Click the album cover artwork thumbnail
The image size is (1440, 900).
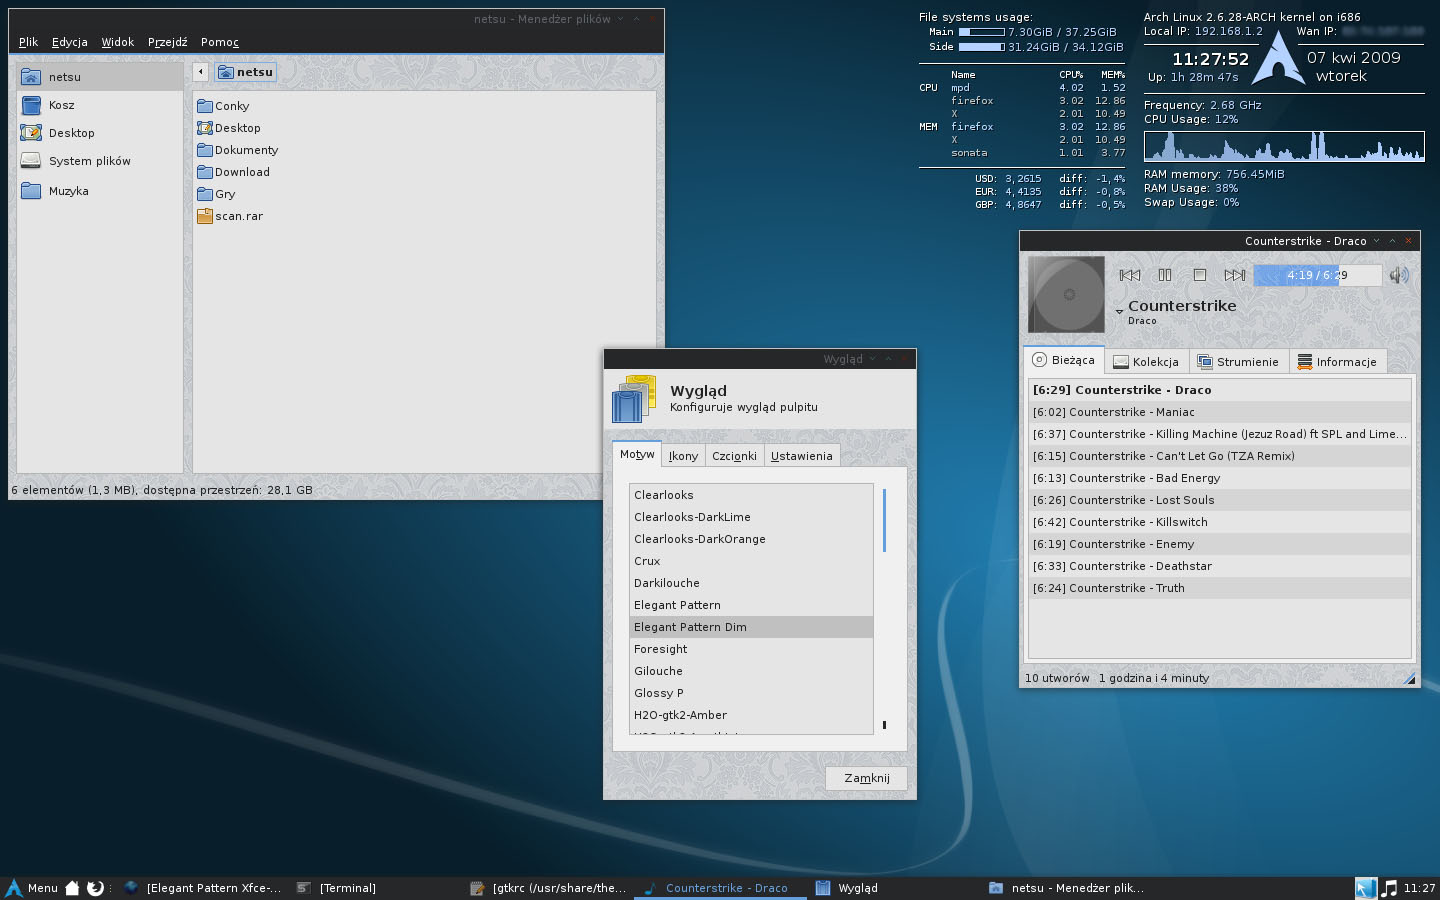point(1066,294)
